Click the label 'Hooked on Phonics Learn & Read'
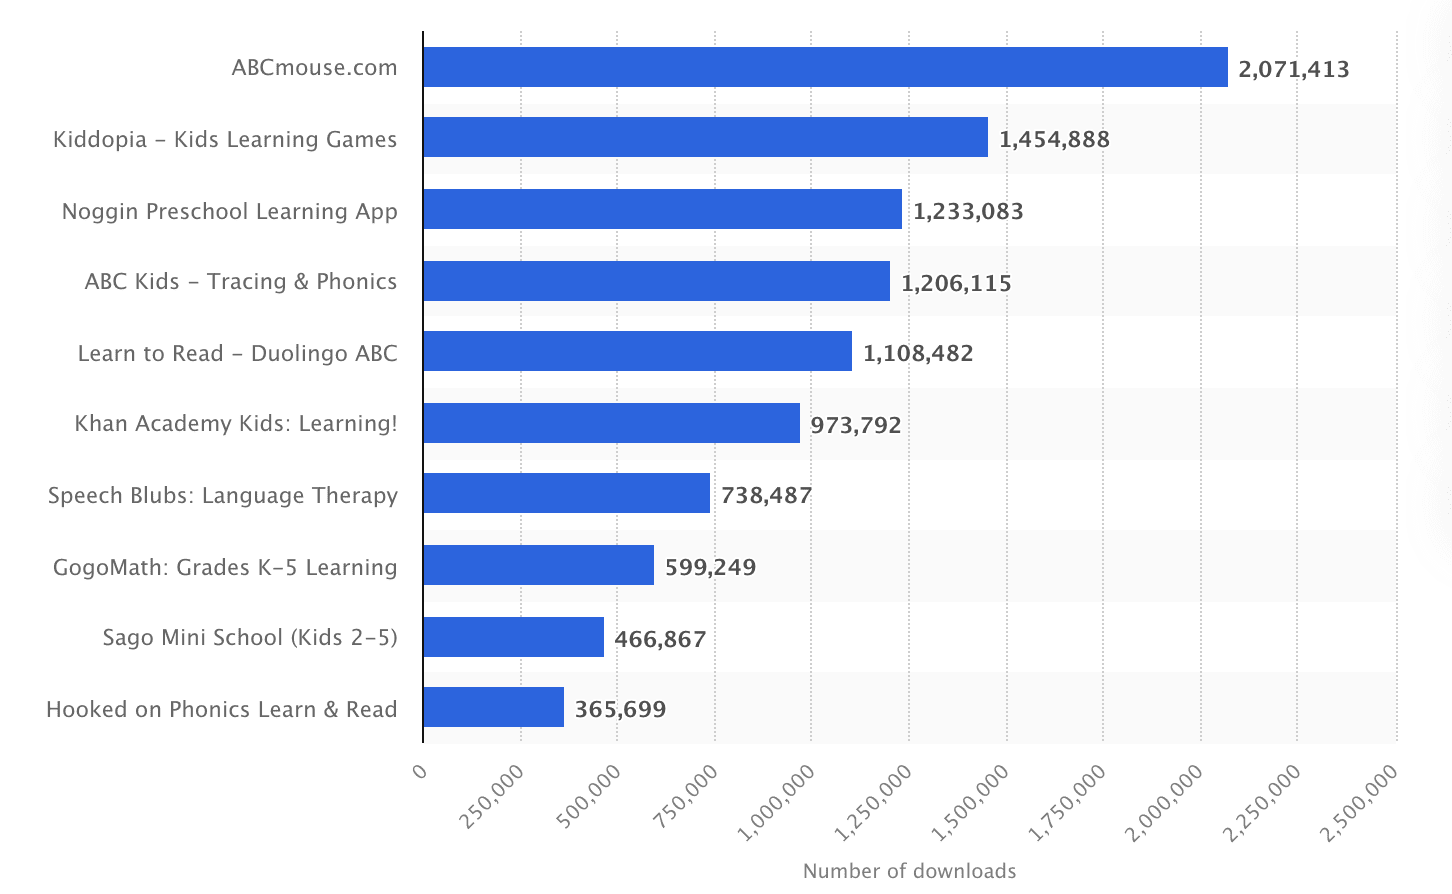1452x894 pixels. pos(222,710)
